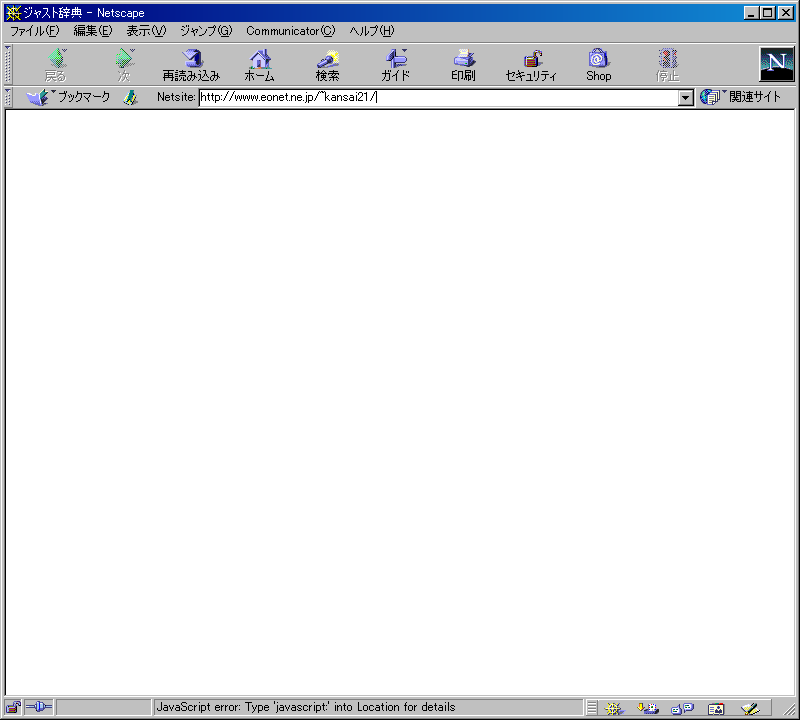800x720 pixels.
Task: Stop loading with the 停止 button
Action: click(x=667, y=65)
